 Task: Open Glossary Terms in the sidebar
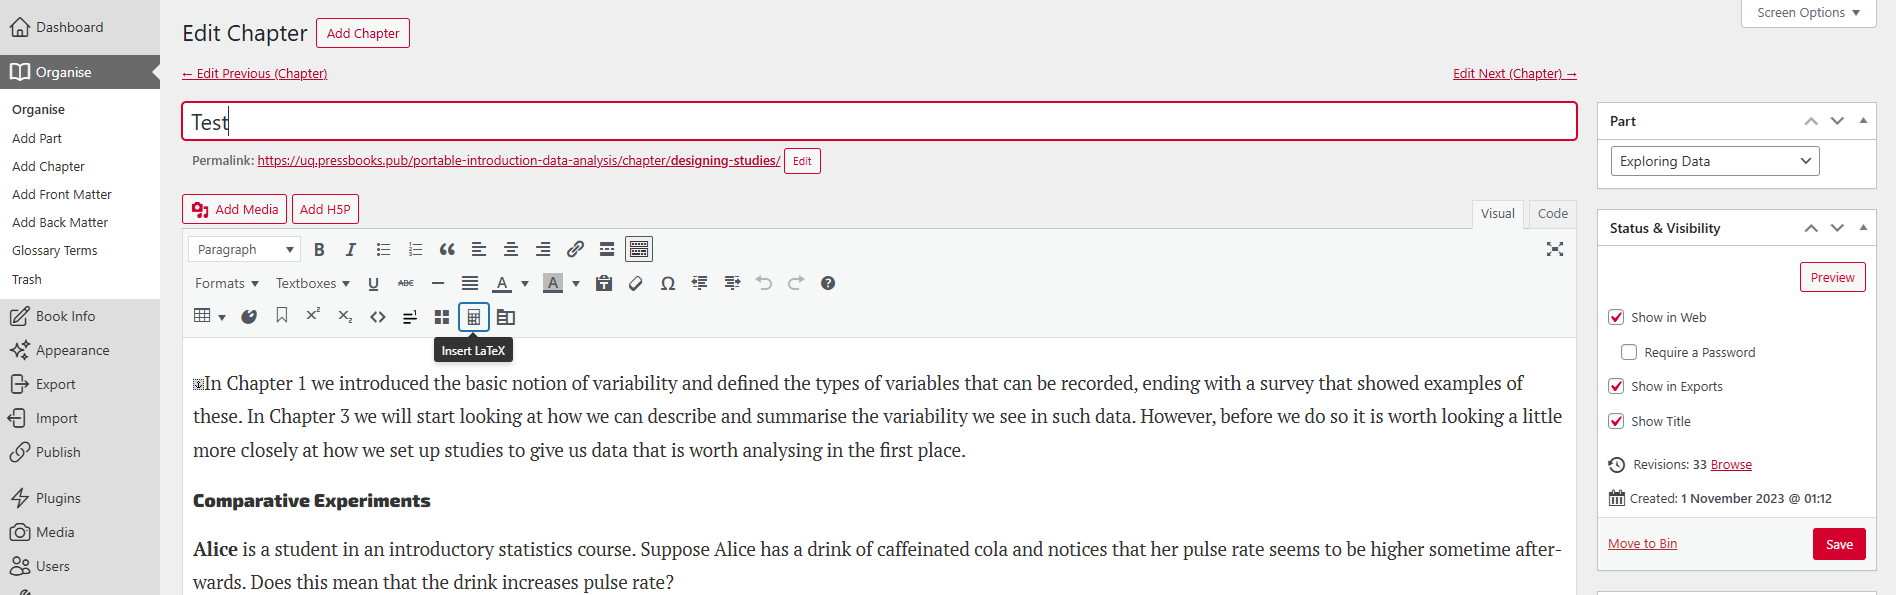(55, 251)
